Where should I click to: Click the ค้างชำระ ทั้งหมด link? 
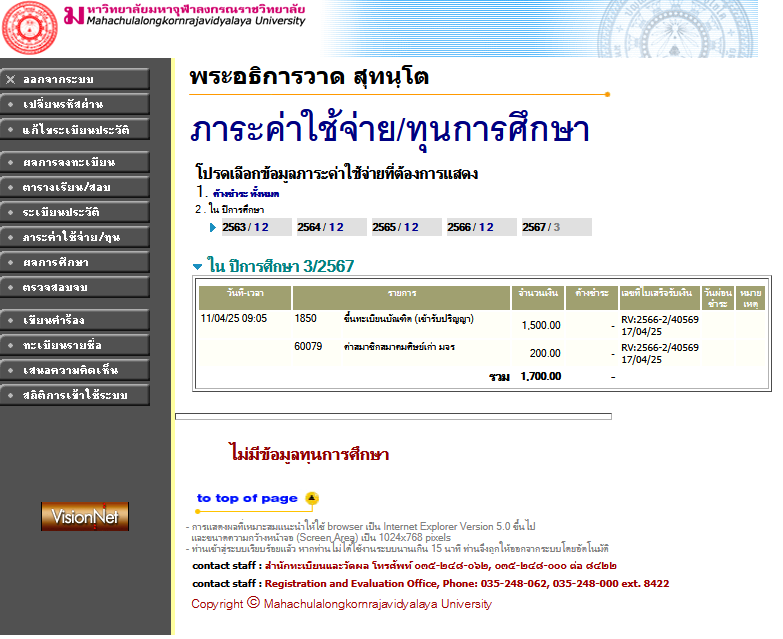click(x=244, y=193)
